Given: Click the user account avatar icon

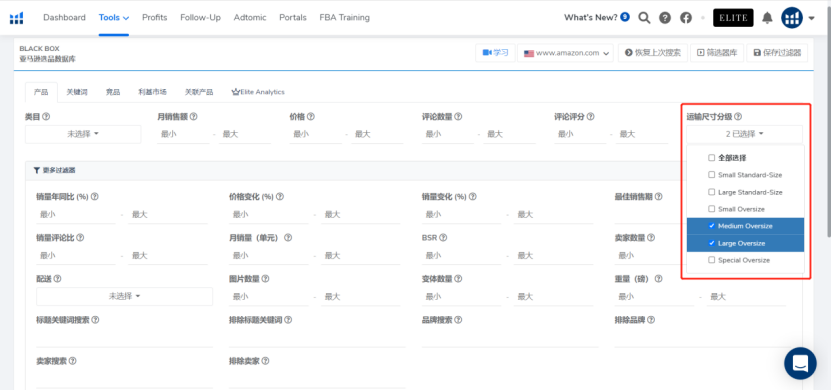Looking at the screenshot, I should [792, 18].
